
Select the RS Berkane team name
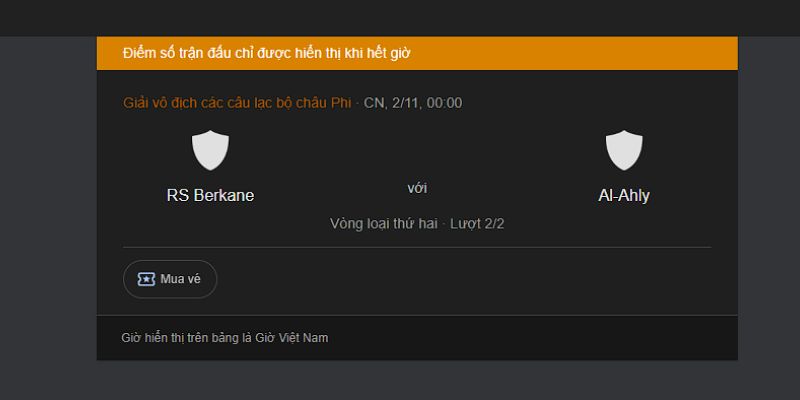coord(210,196)
